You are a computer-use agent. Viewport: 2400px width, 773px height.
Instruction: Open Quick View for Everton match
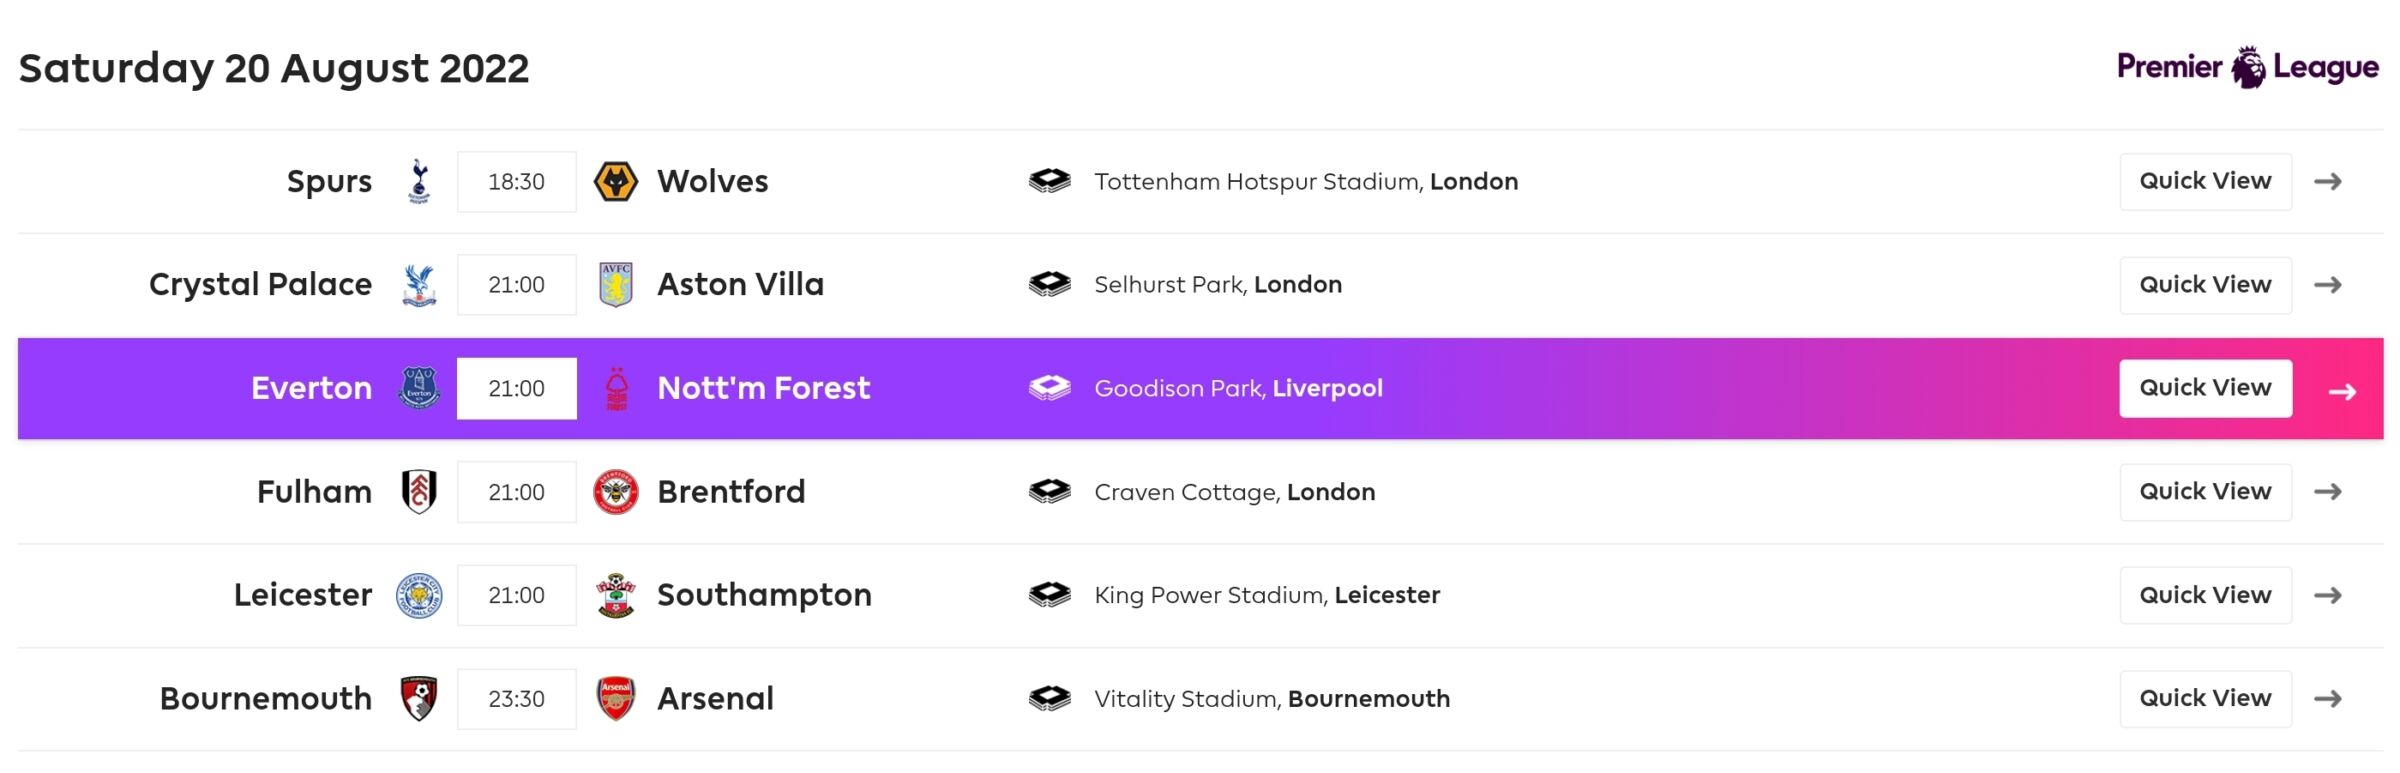[2204, 388]
